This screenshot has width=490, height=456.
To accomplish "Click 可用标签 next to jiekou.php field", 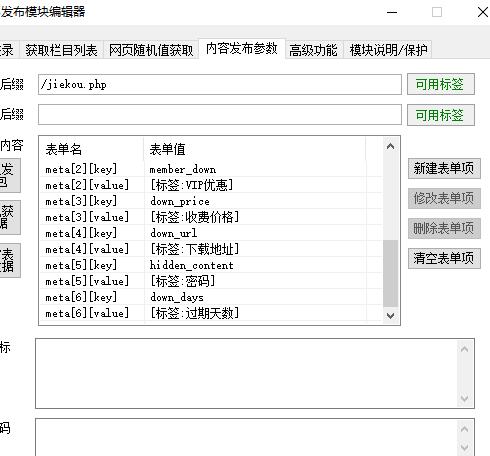I will (441, 84).
